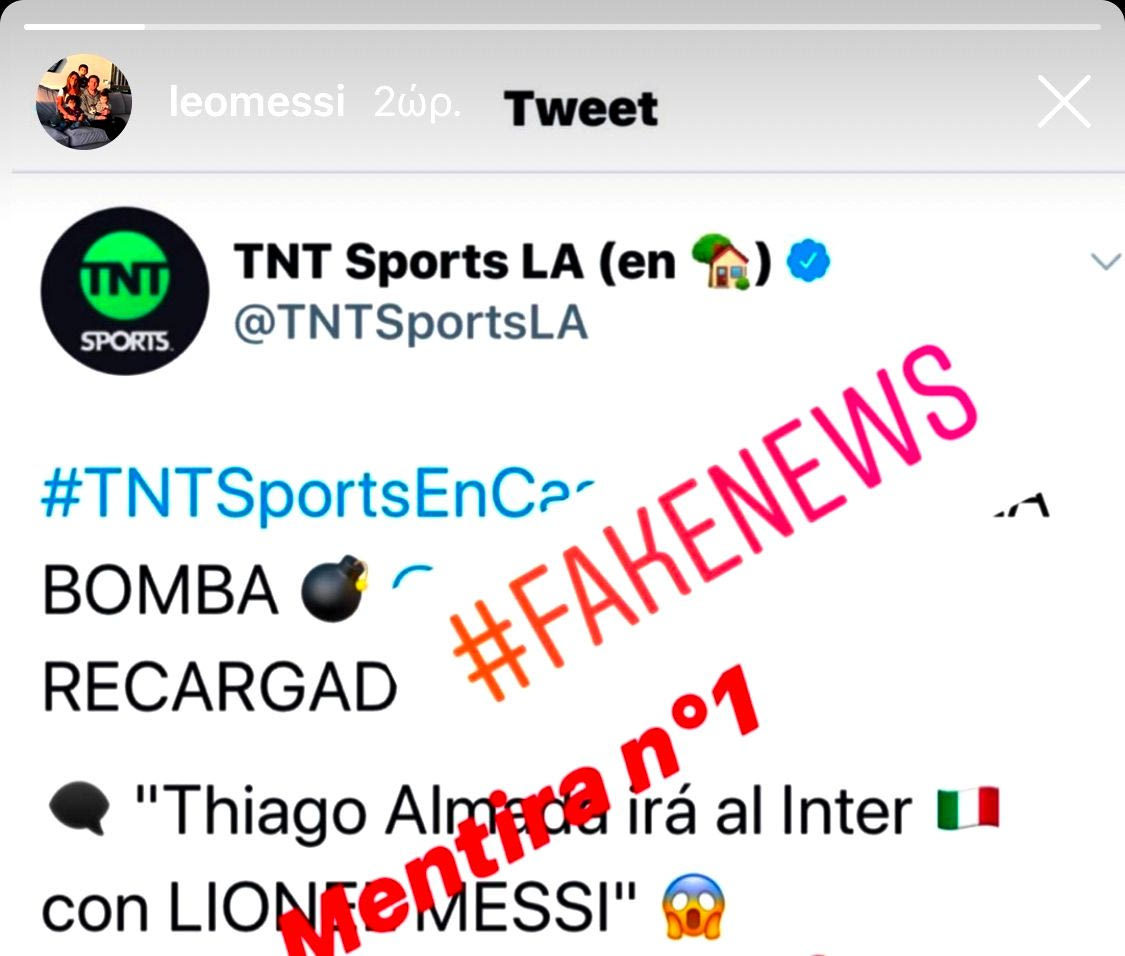Open the @TNTSportsLA handle
Viewport: 1125px width, 956px height.
(x=410, y=323)
